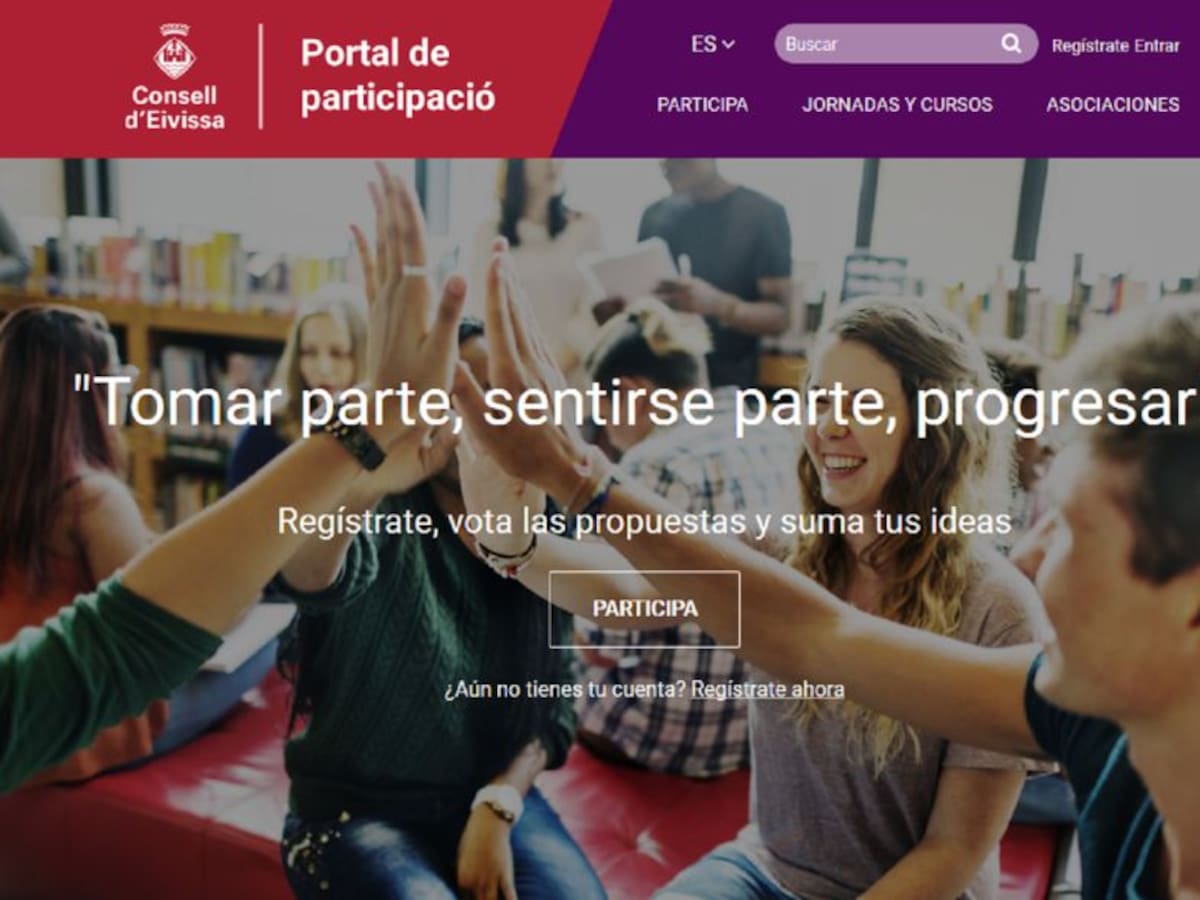Click the Consell d'Eivissa crest emblem
The height and width of the screenshot is (900, 1200).
pyautogui.click(x=175, y=51)
